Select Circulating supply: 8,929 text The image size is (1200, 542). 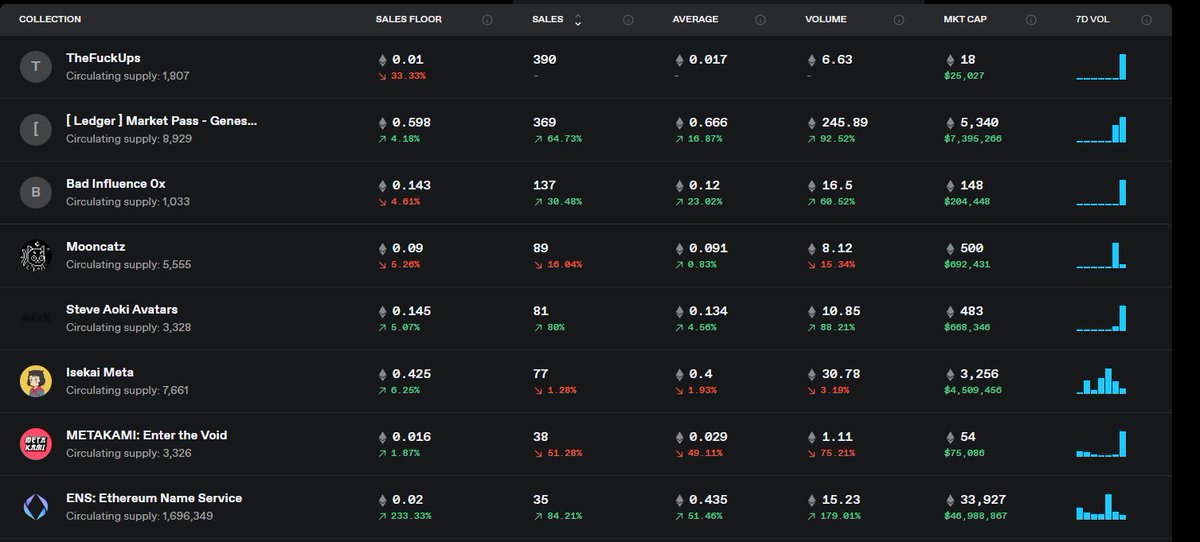tap(129, 139)
